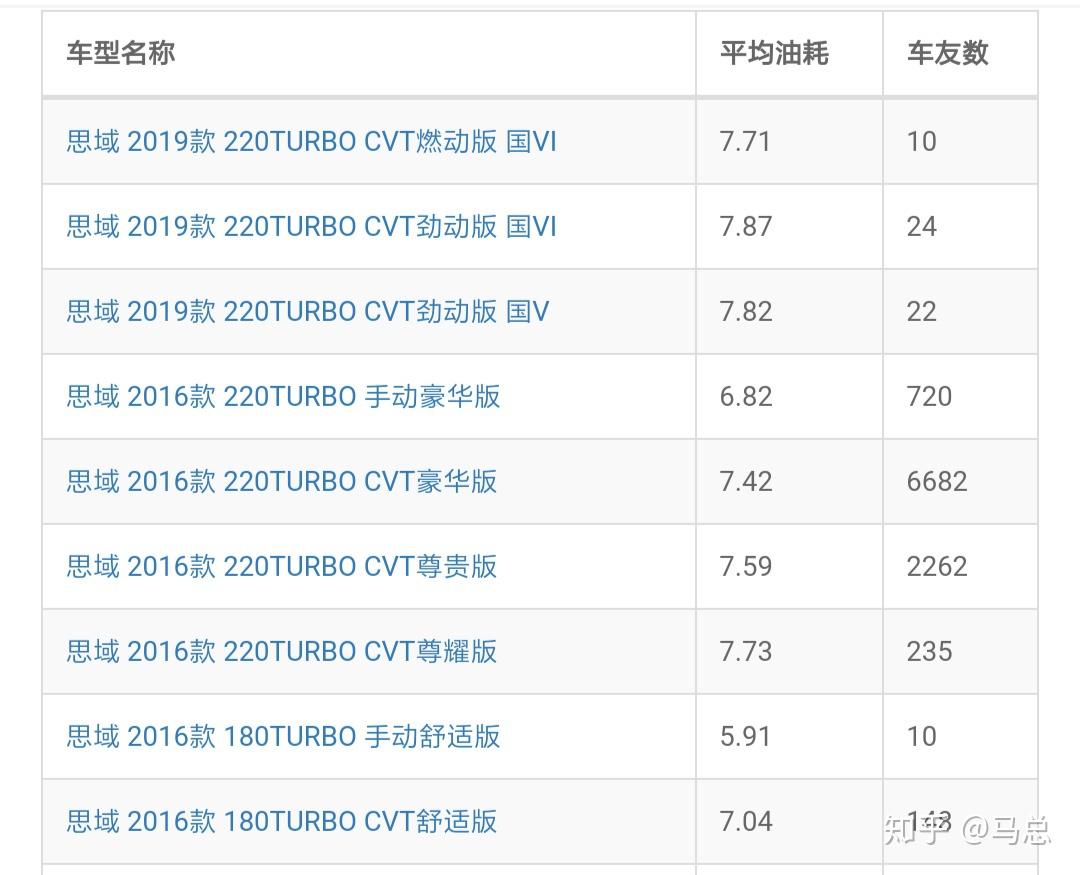Select the fuel value 5.91
Image resolution: width=1080 pixels, height=875 pixels.
[745, 737]
